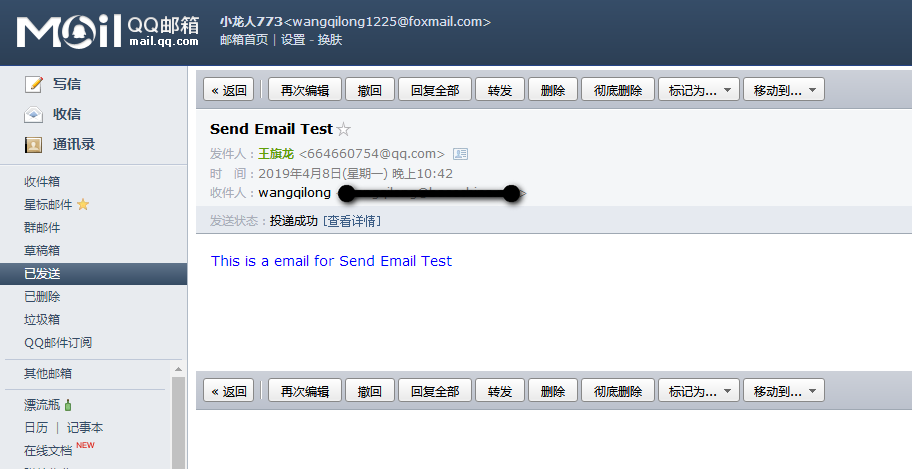
Task: Expand the top 标记为... dropdown
Action: [699, 90]
